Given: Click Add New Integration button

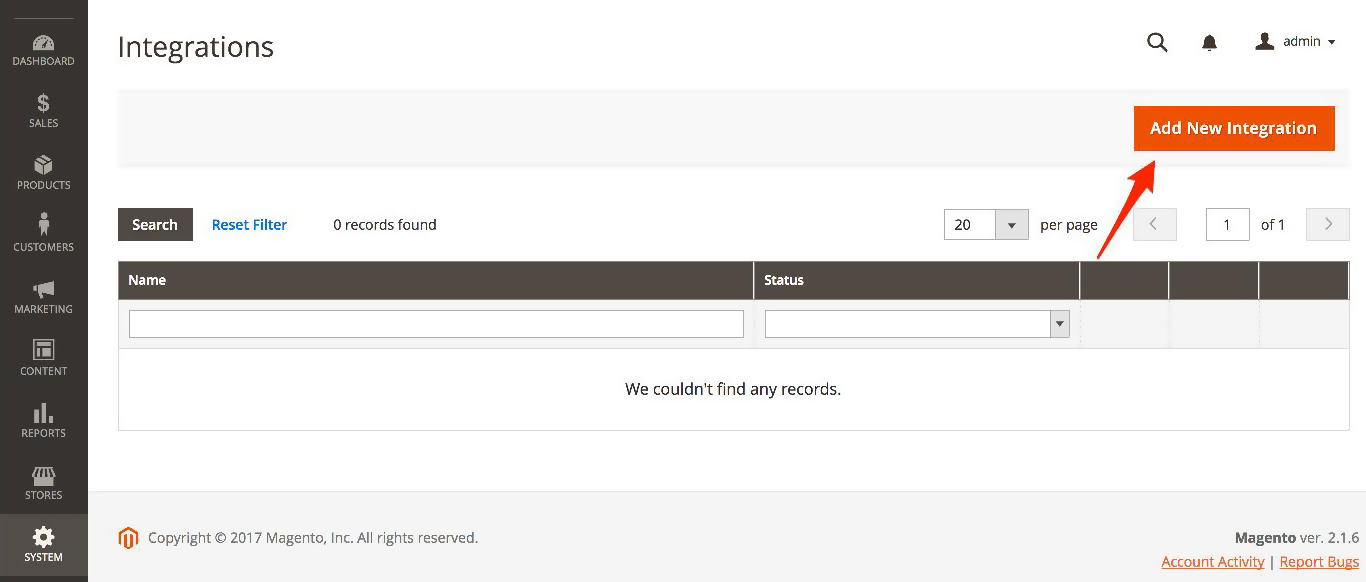Looking at the screenshot, I should click(1233, 128).
